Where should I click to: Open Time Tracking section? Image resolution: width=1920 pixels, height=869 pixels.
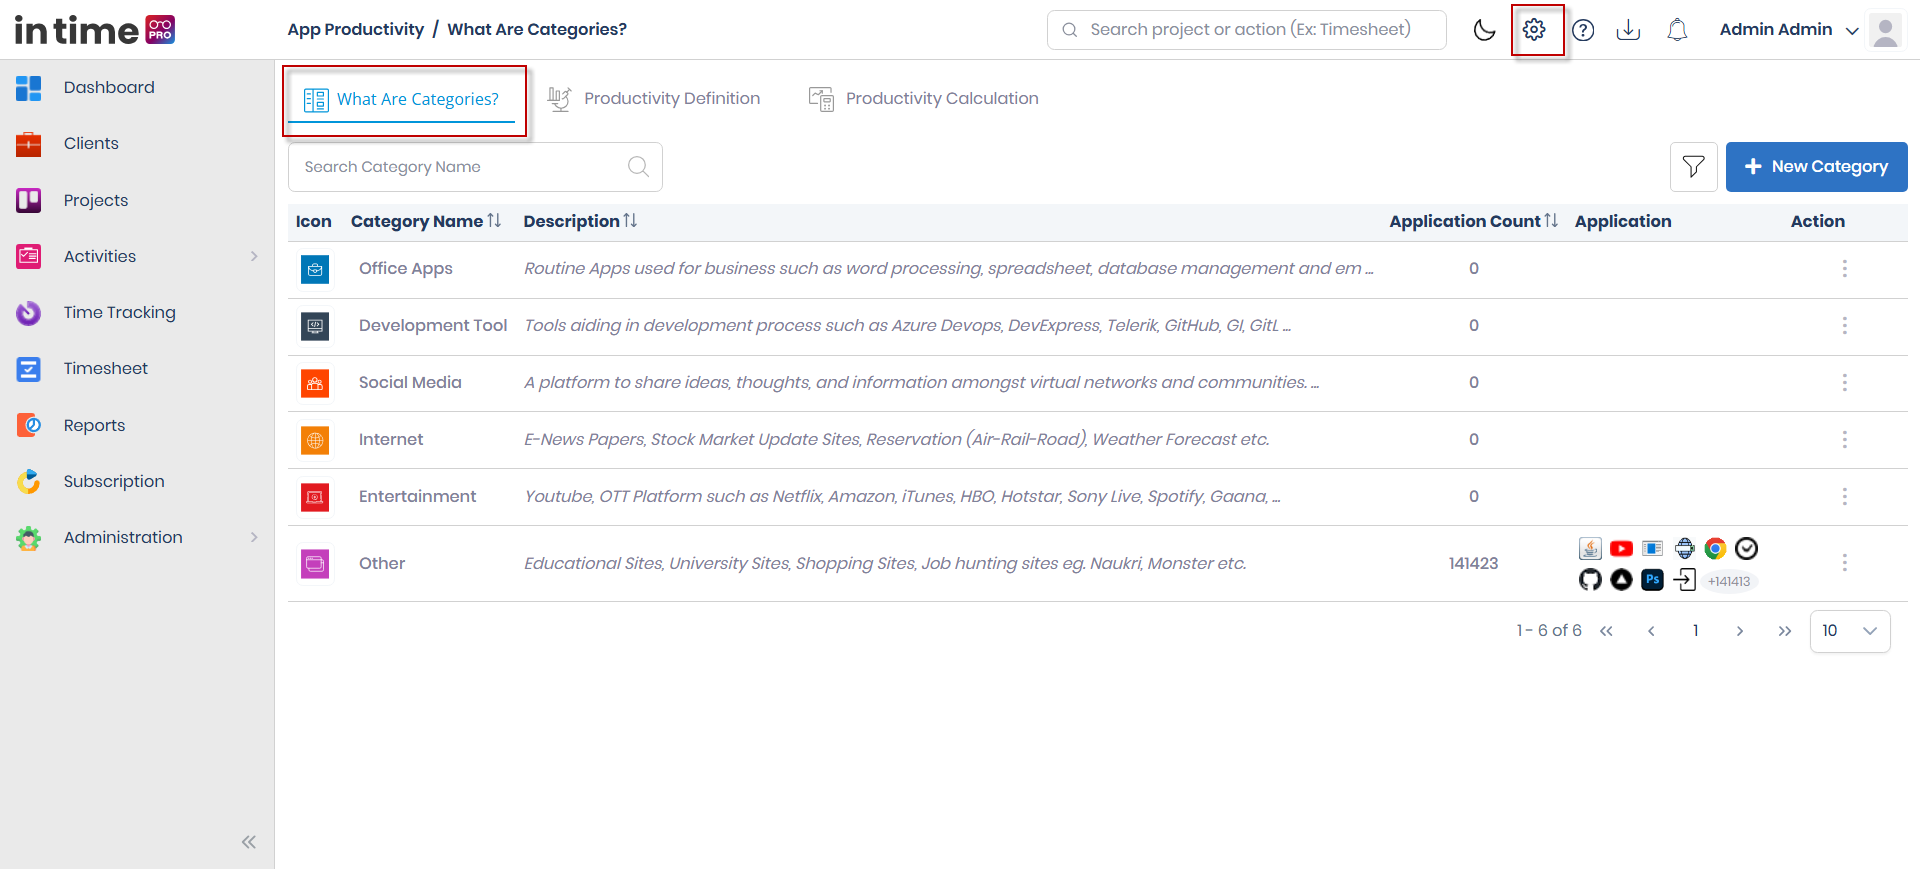pos(119,313)
